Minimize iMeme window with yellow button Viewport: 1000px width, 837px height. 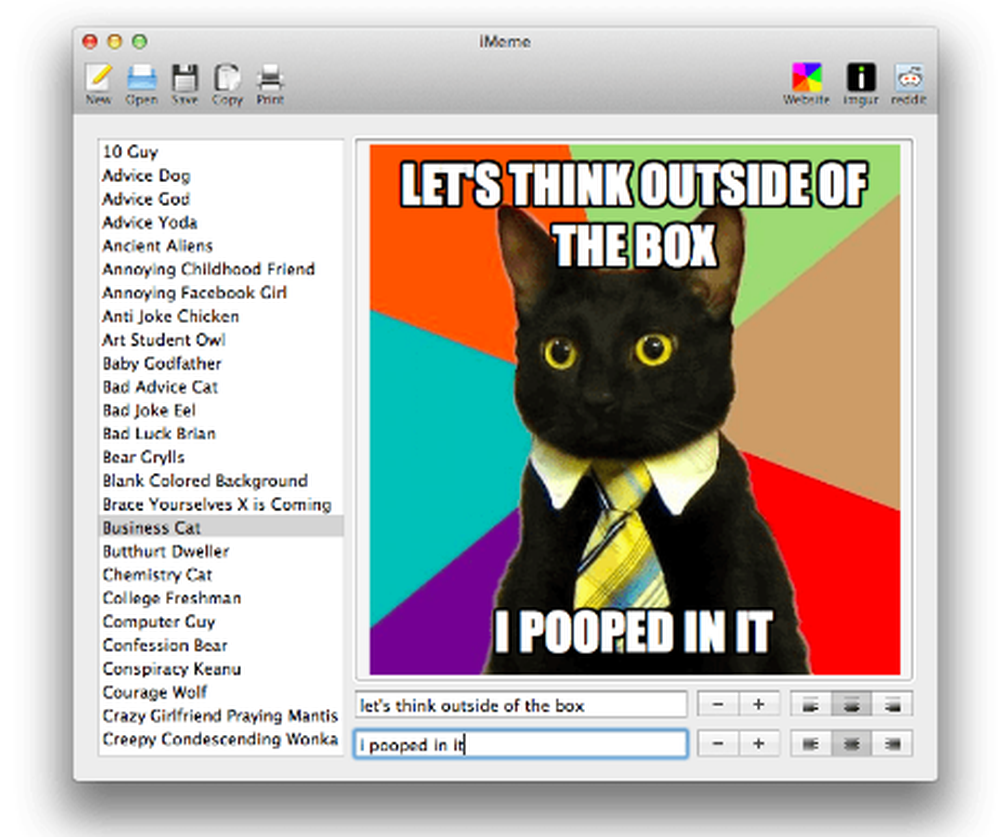tap(115, 41)
